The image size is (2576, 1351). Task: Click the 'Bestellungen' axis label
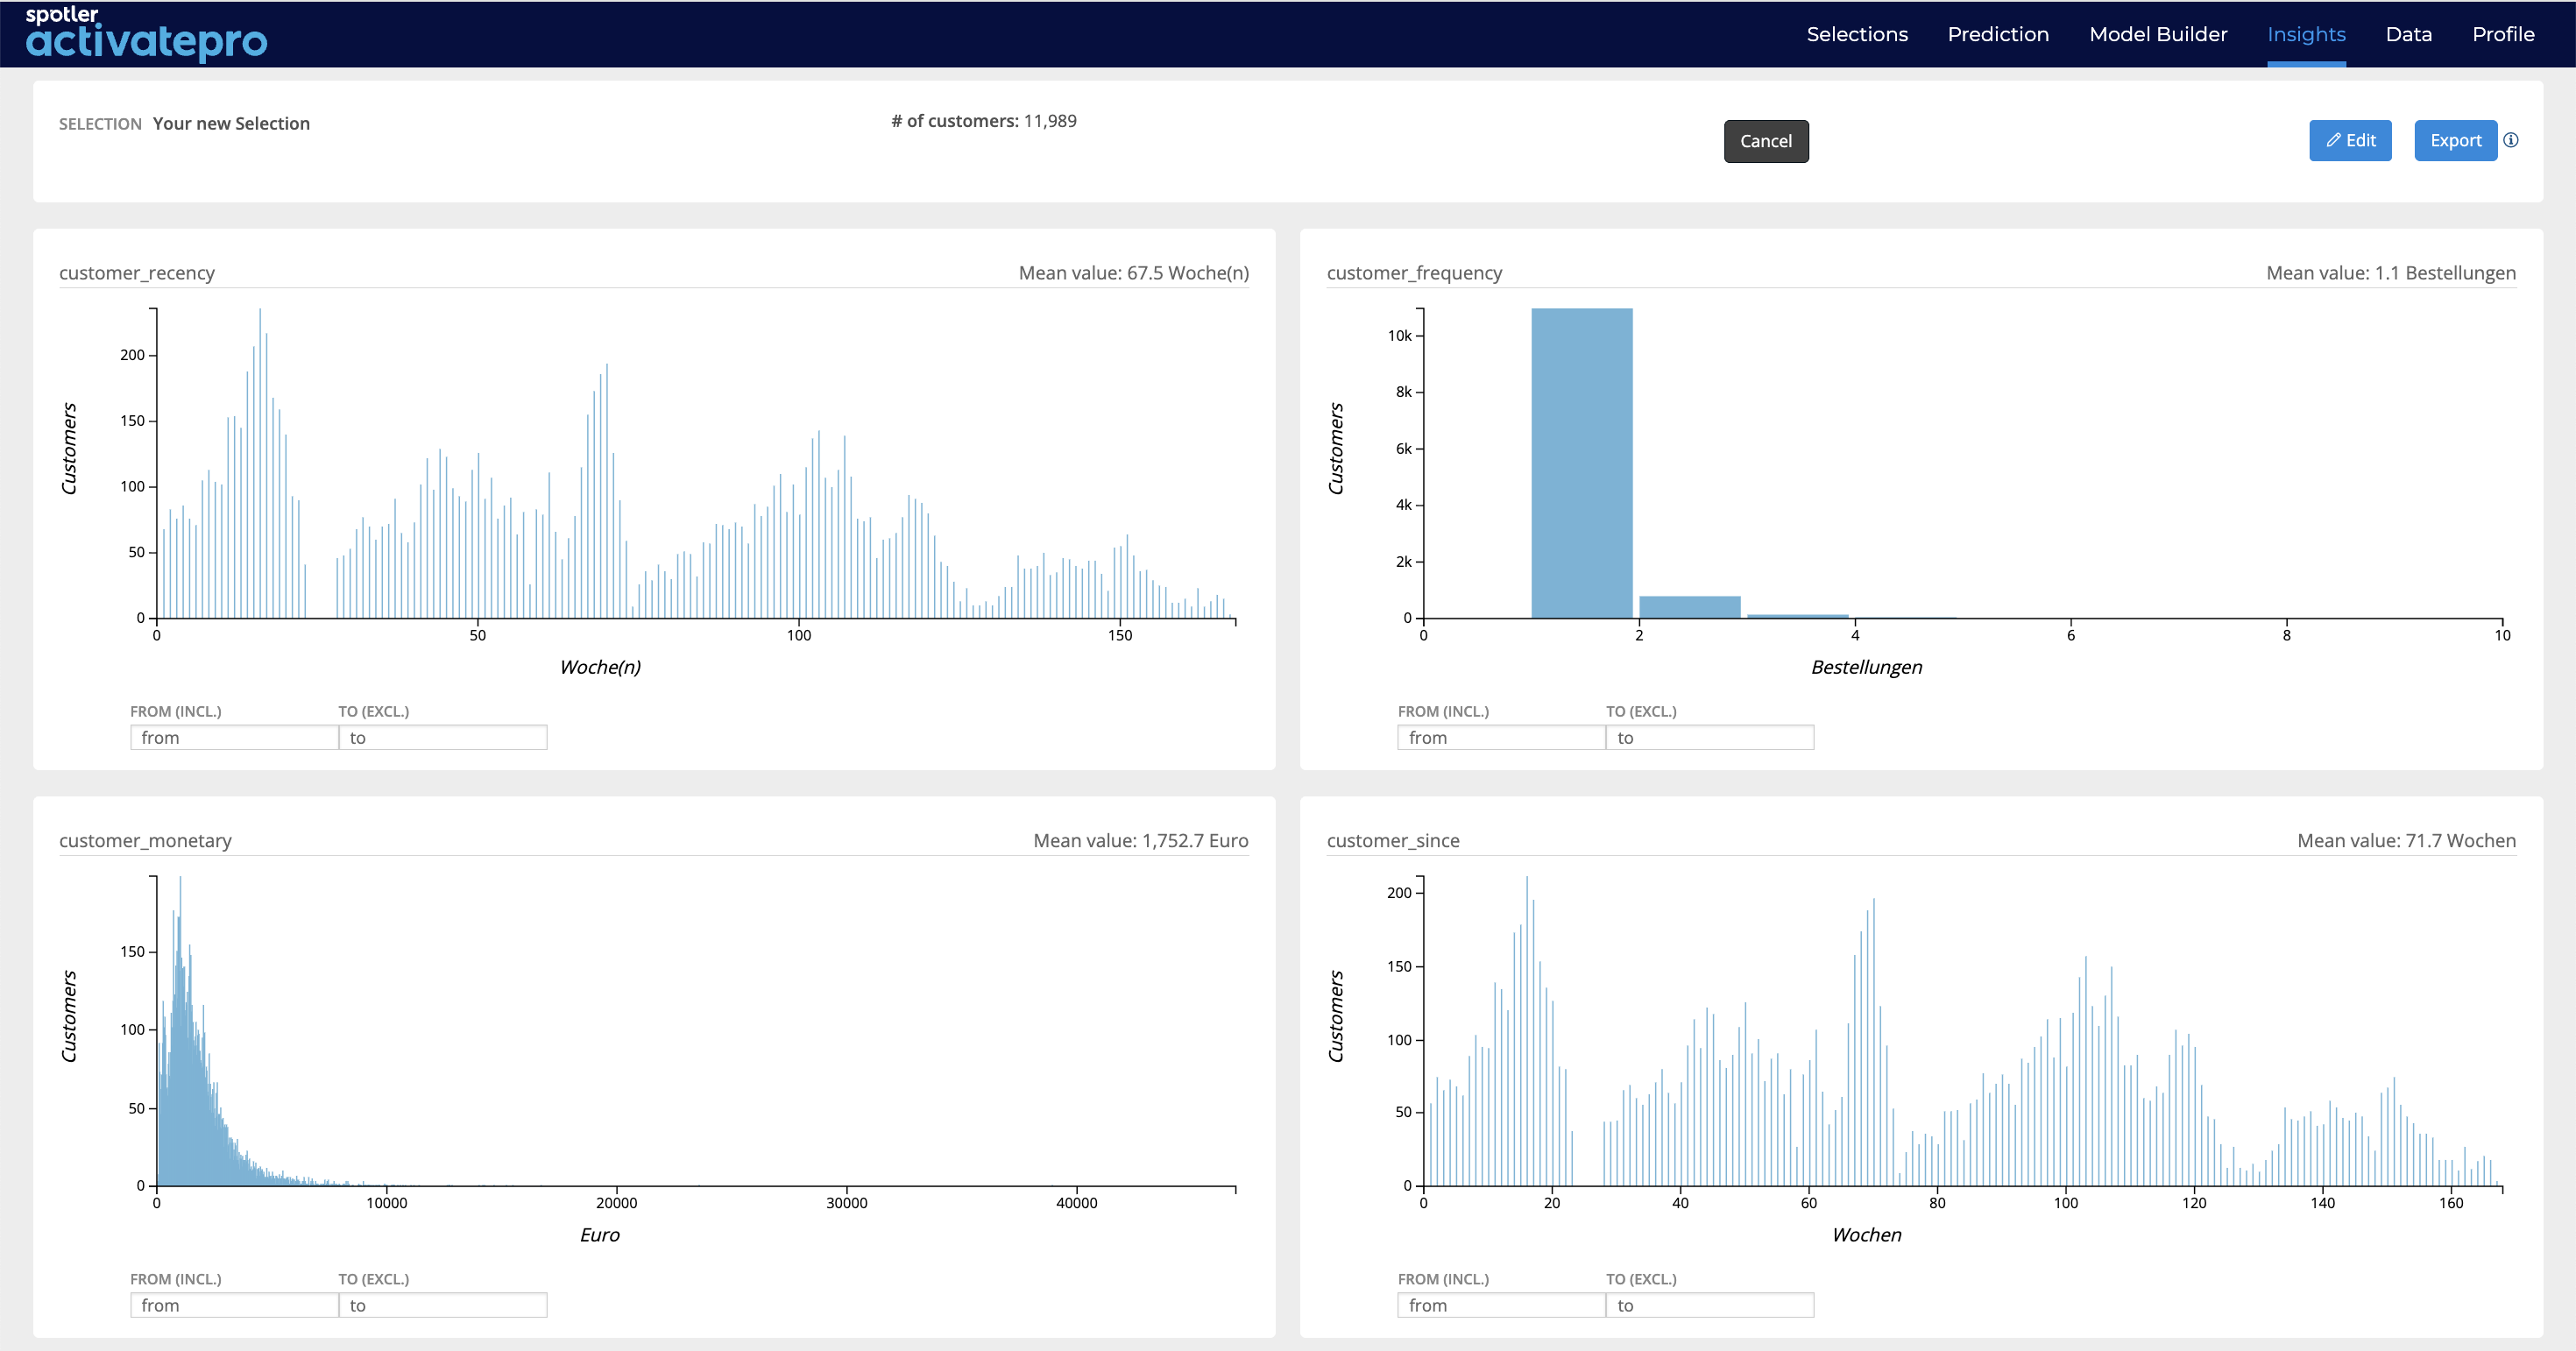click(1866, 667)
